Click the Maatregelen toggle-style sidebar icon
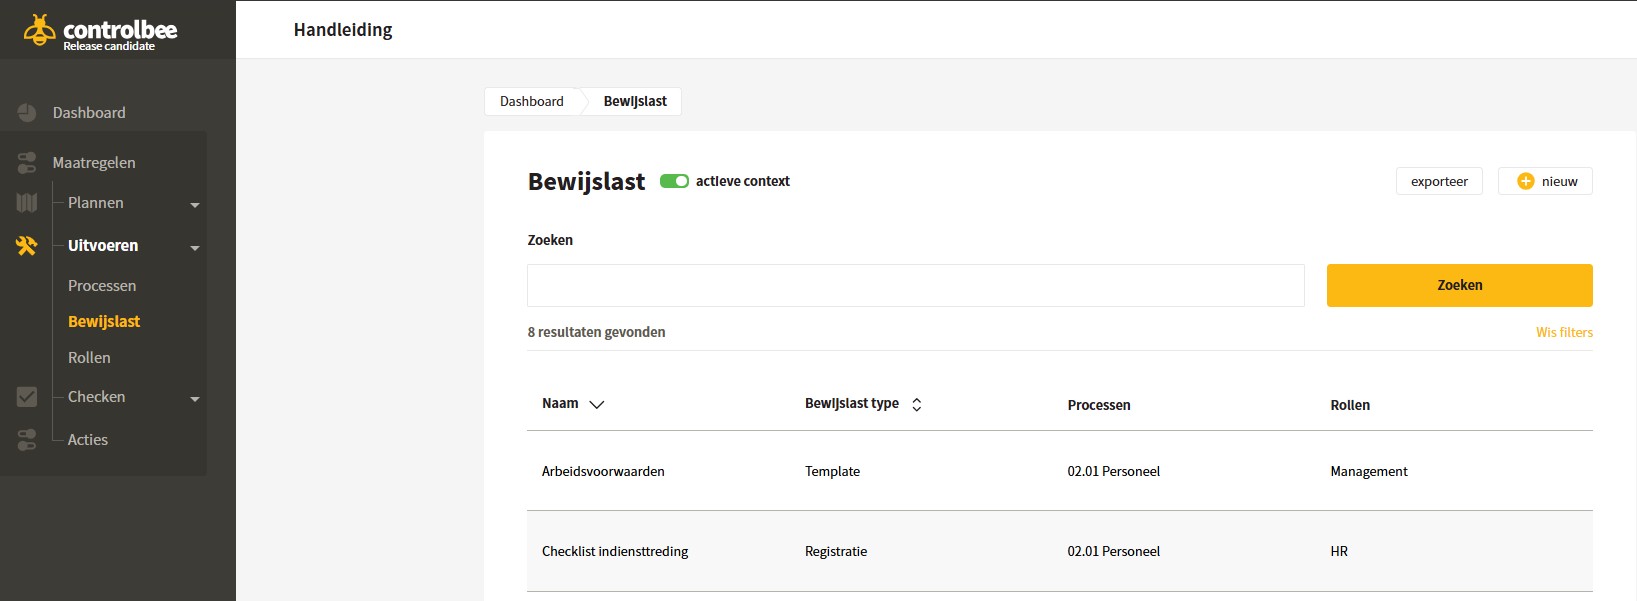Screen dimensions: 1637x601 point(27,162)
